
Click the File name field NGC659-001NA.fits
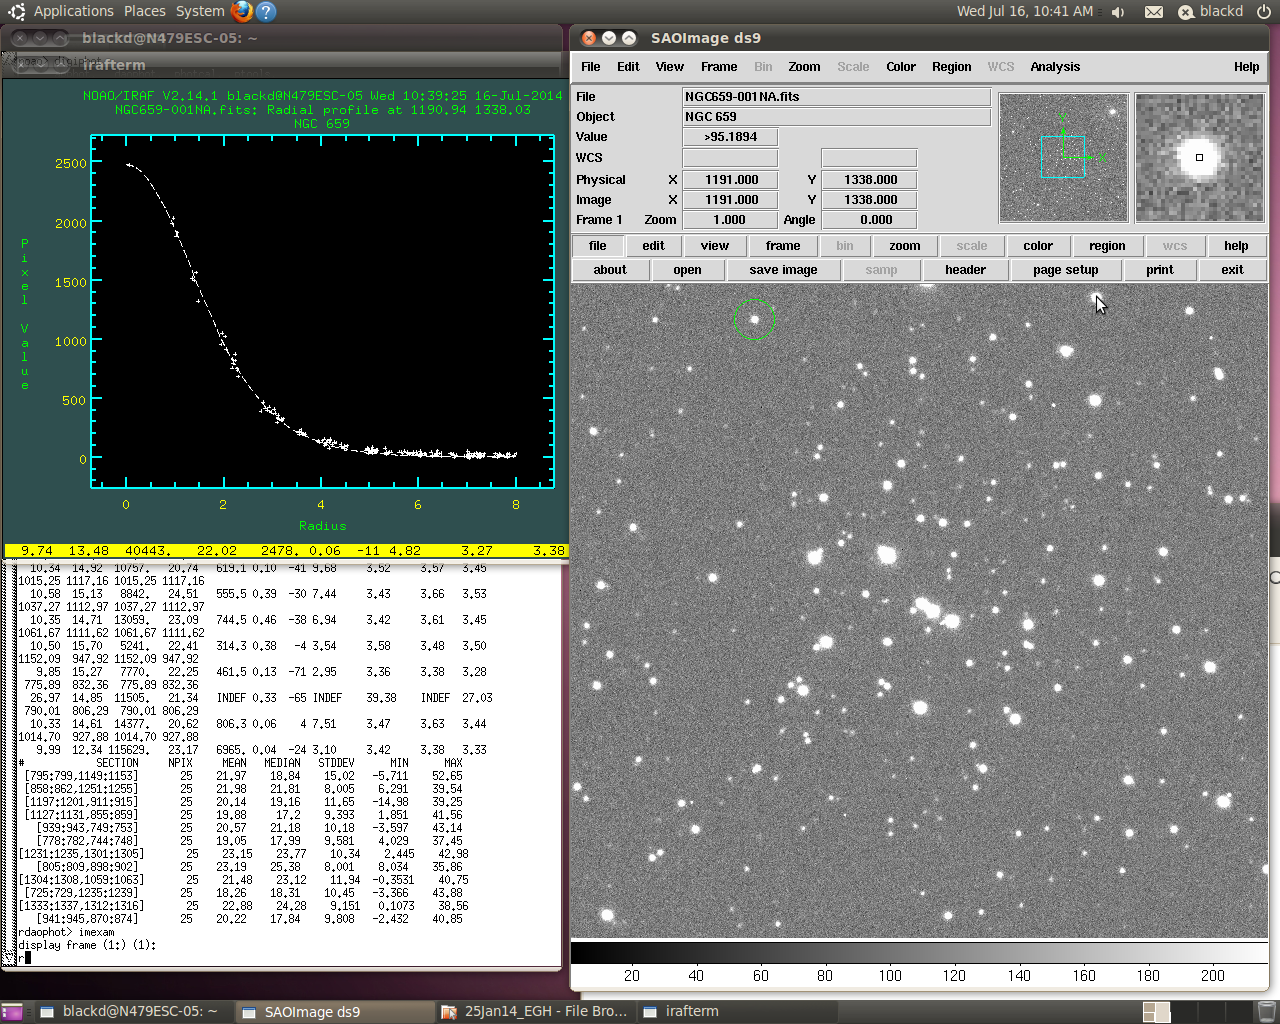click(836, 97)
